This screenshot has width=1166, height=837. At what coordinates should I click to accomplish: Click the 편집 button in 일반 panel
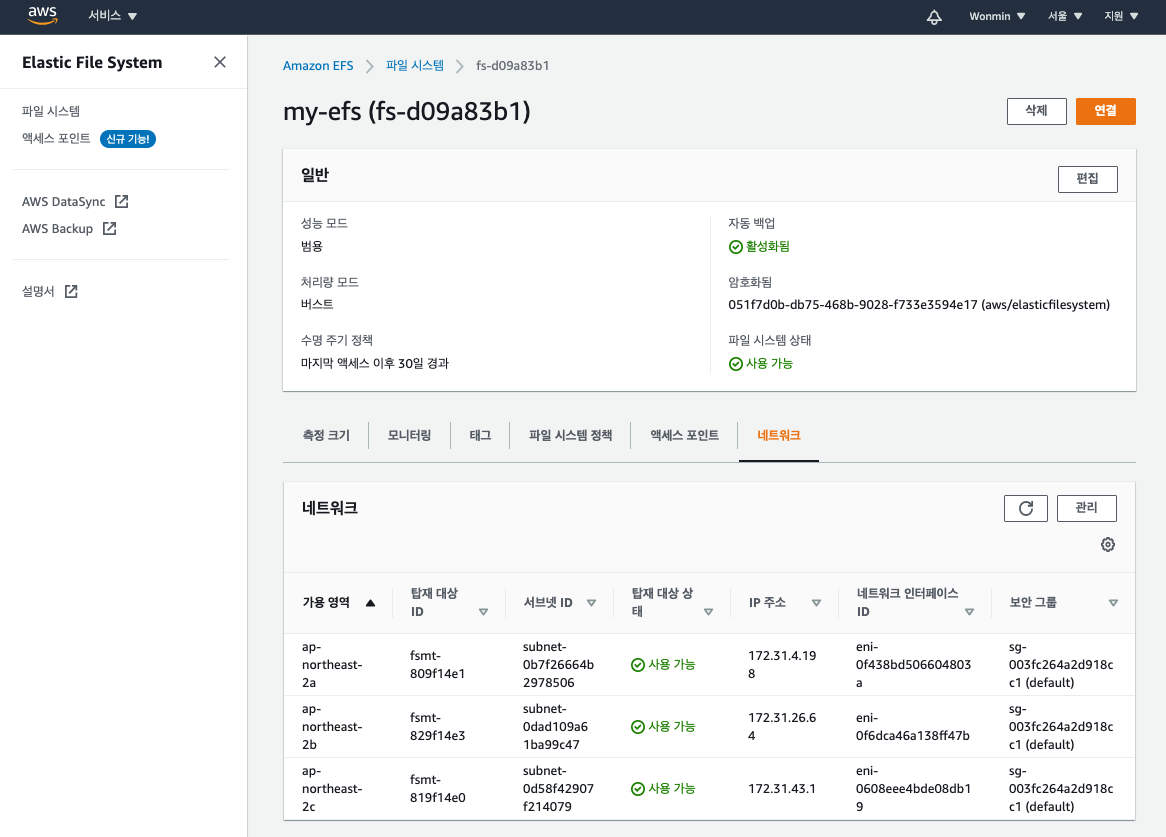coord(1087,179)
